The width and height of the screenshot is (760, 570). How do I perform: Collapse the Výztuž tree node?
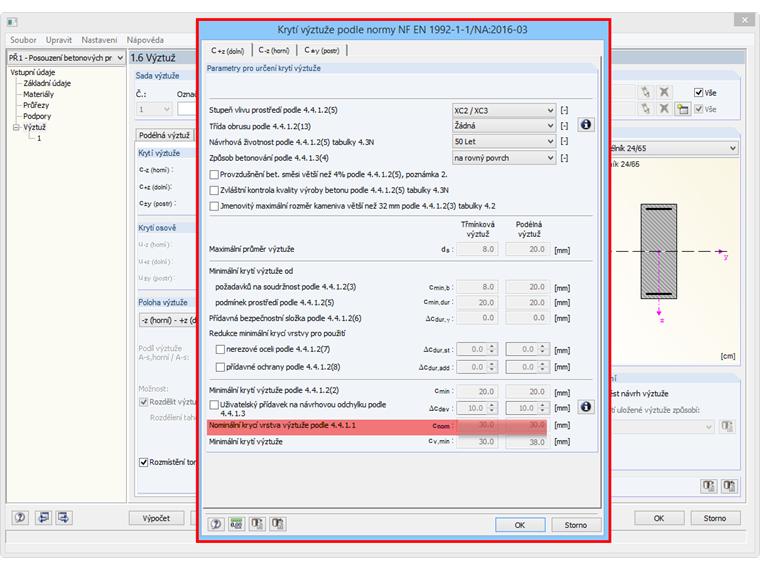16,127
